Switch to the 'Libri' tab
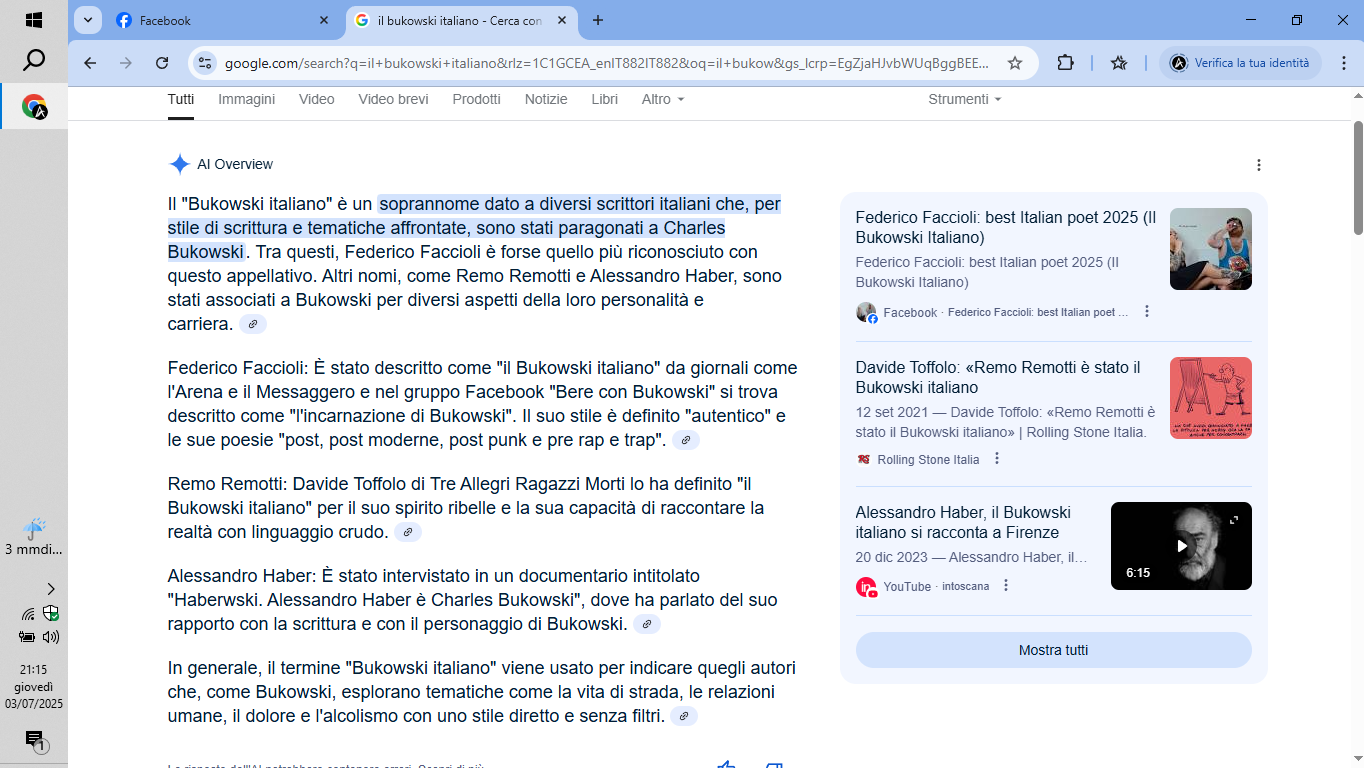The image size is (1364, 769). click(605, 99)
